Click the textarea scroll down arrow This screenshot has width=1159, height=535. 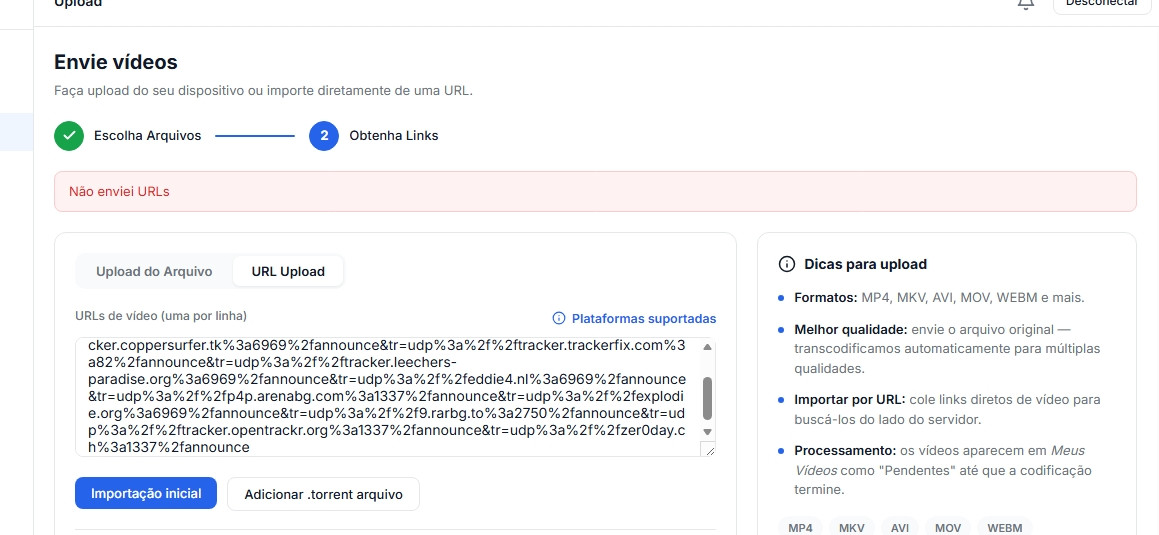coord(707,432)
